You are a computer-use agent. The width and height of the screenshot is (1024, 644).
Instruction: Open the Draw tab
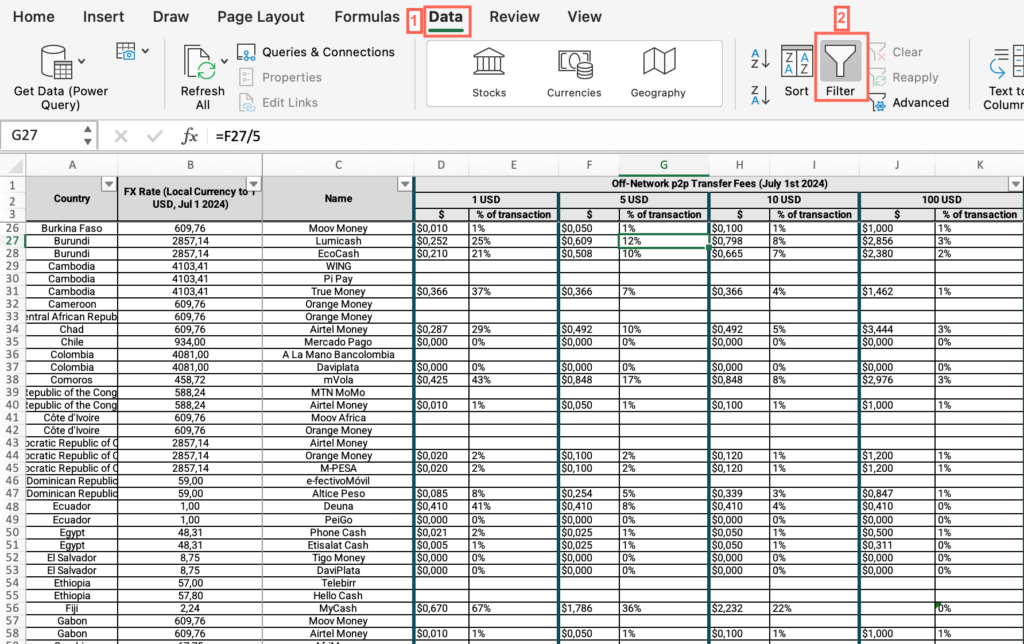click(170, 17)
